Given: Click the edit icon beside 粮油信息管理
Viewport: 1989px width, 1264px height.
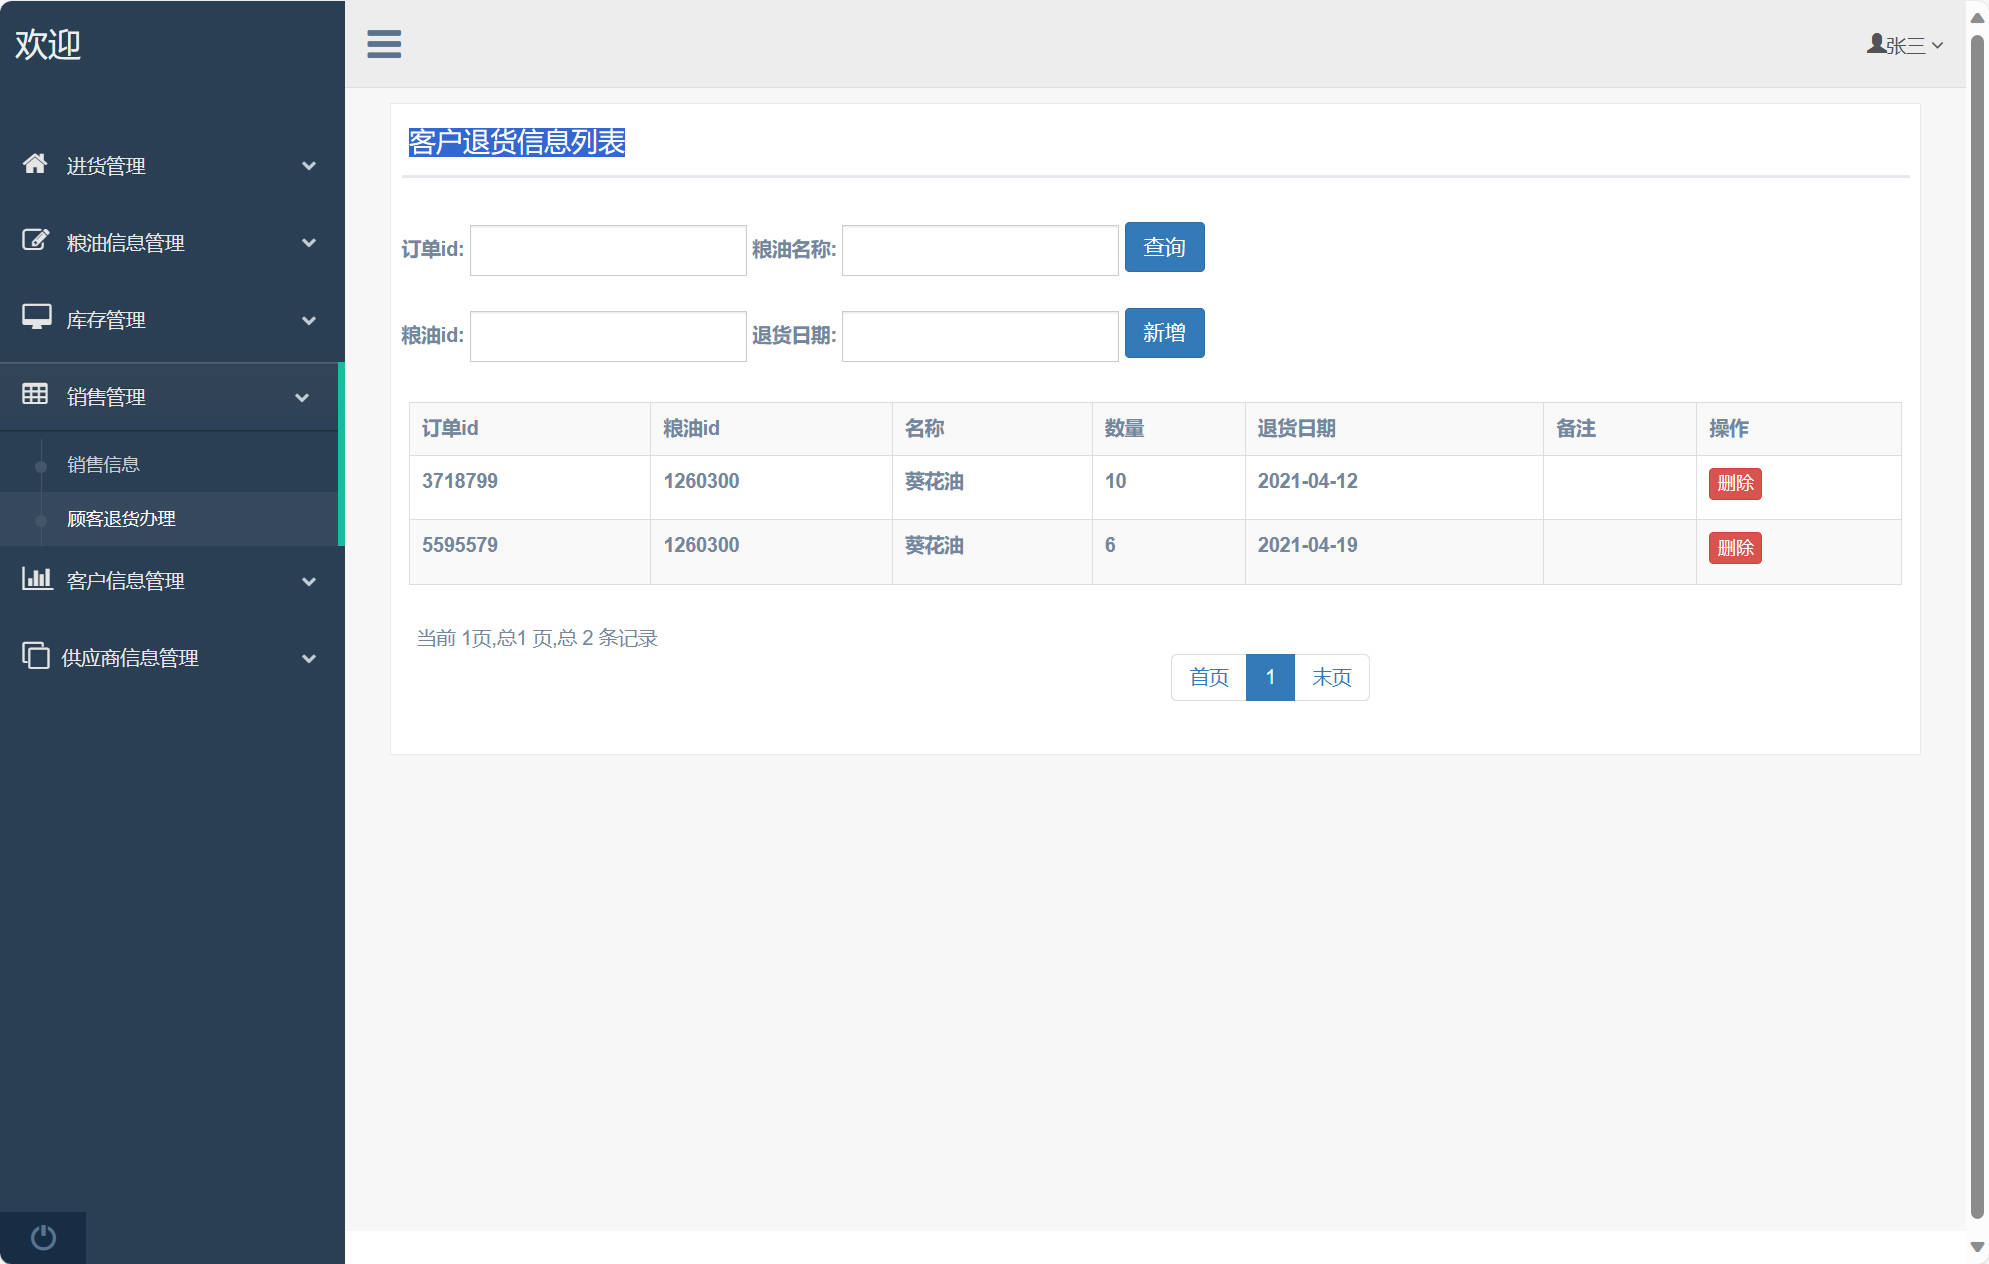Looking at the screenshot, I should pos(35,241).
